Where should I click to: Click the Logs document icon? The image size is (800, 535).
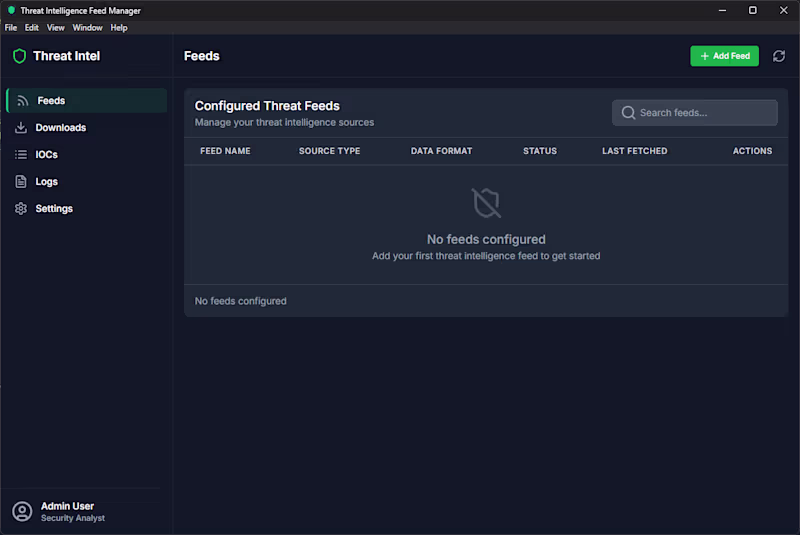[x=21, y=182]
